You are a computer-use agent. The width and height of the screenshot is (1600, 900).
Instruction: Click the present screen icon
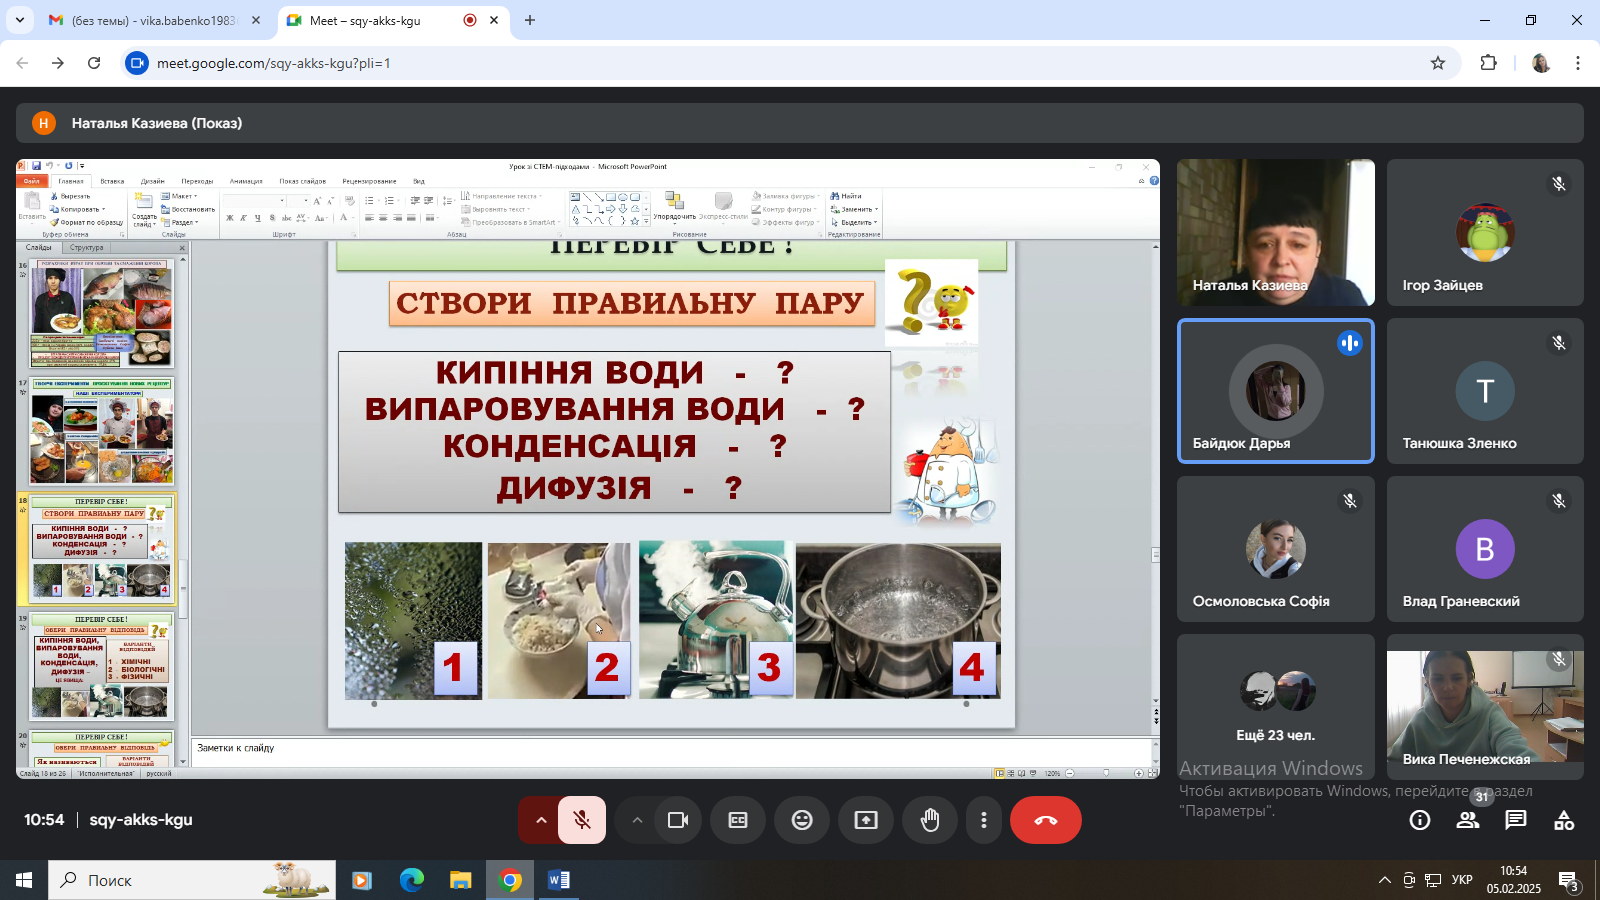click(x=866, y=820)
